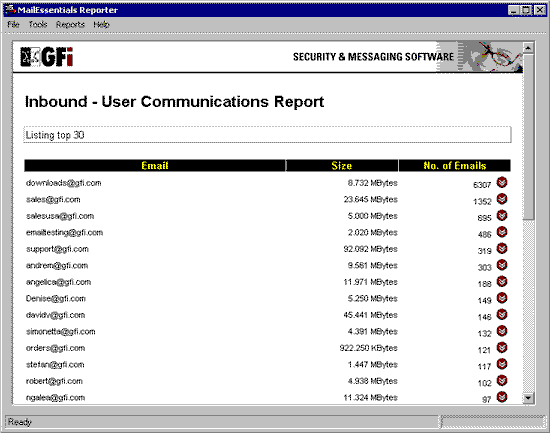Open the Help menu
Viewport: 550px width, 433px height.
[101, 25]
